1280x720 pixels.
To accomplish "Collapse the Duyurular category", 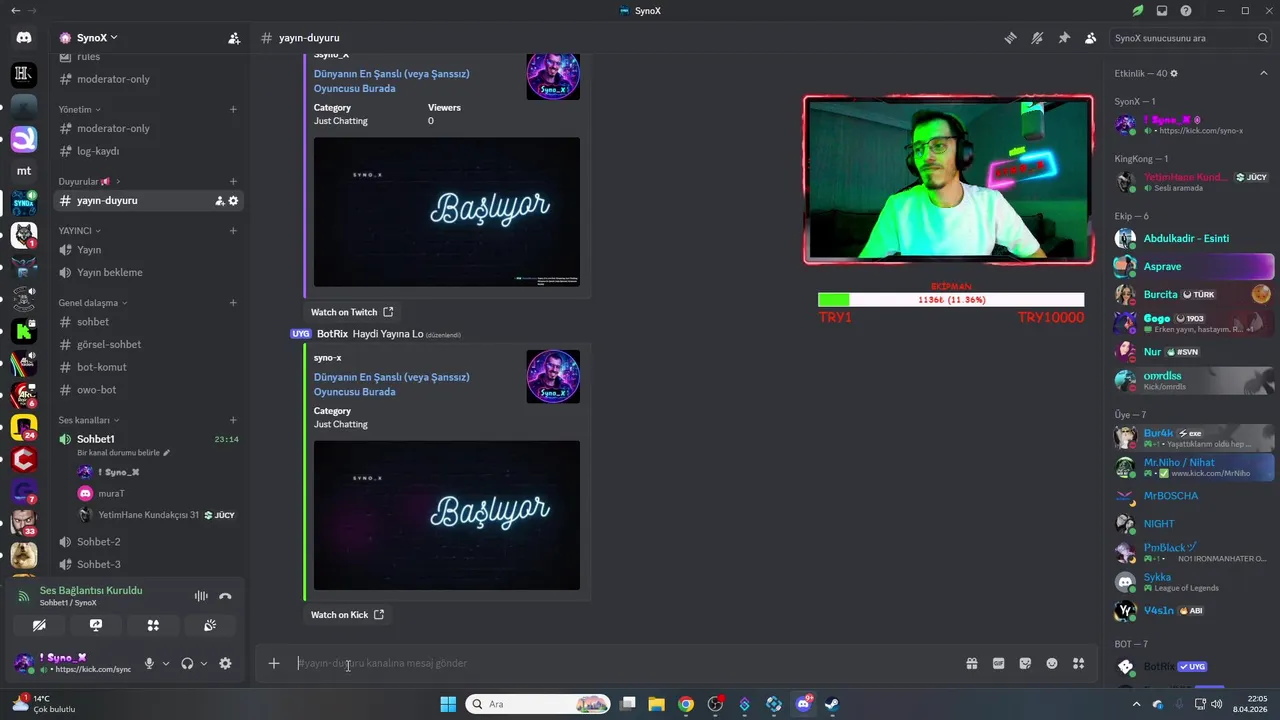I will [89, 181].
